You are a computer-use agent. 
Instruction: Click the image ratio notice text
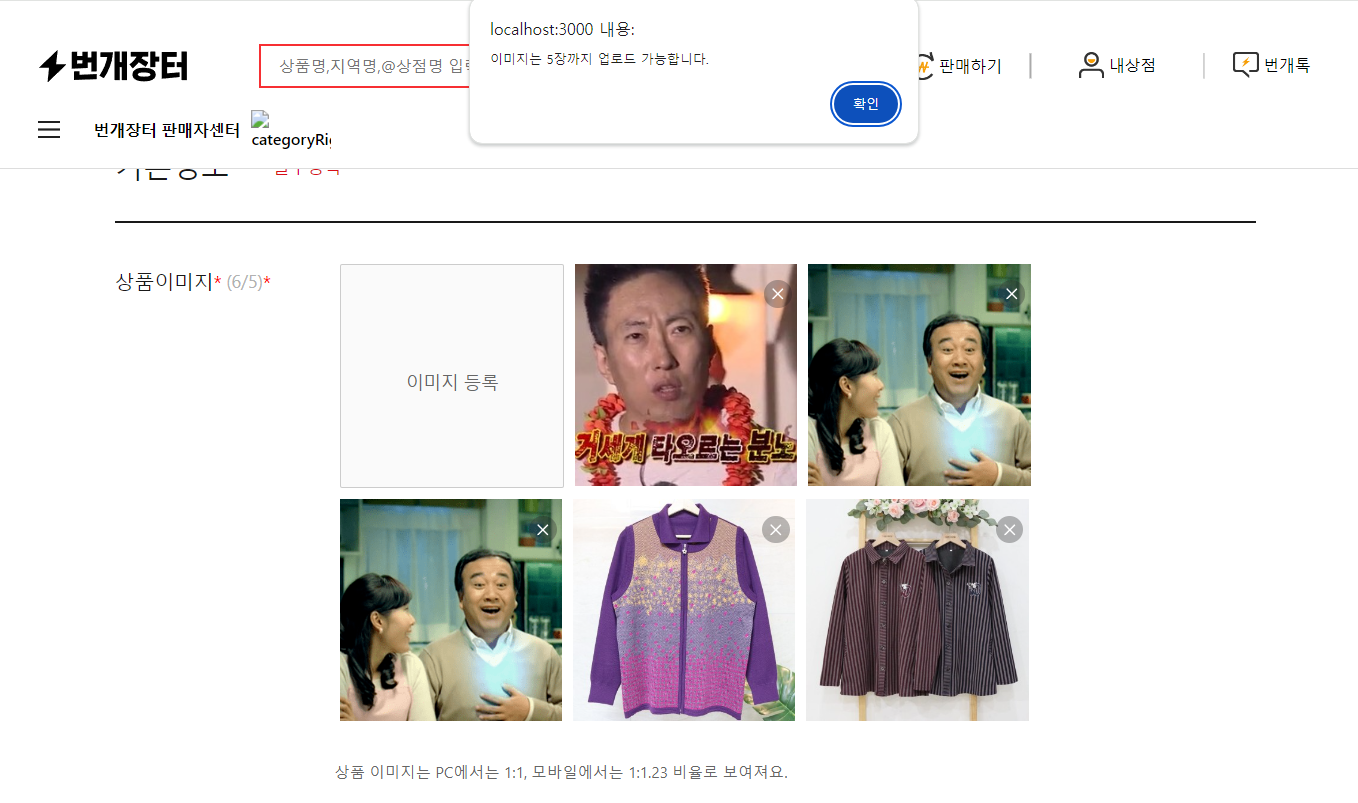(x=561, y=772)
